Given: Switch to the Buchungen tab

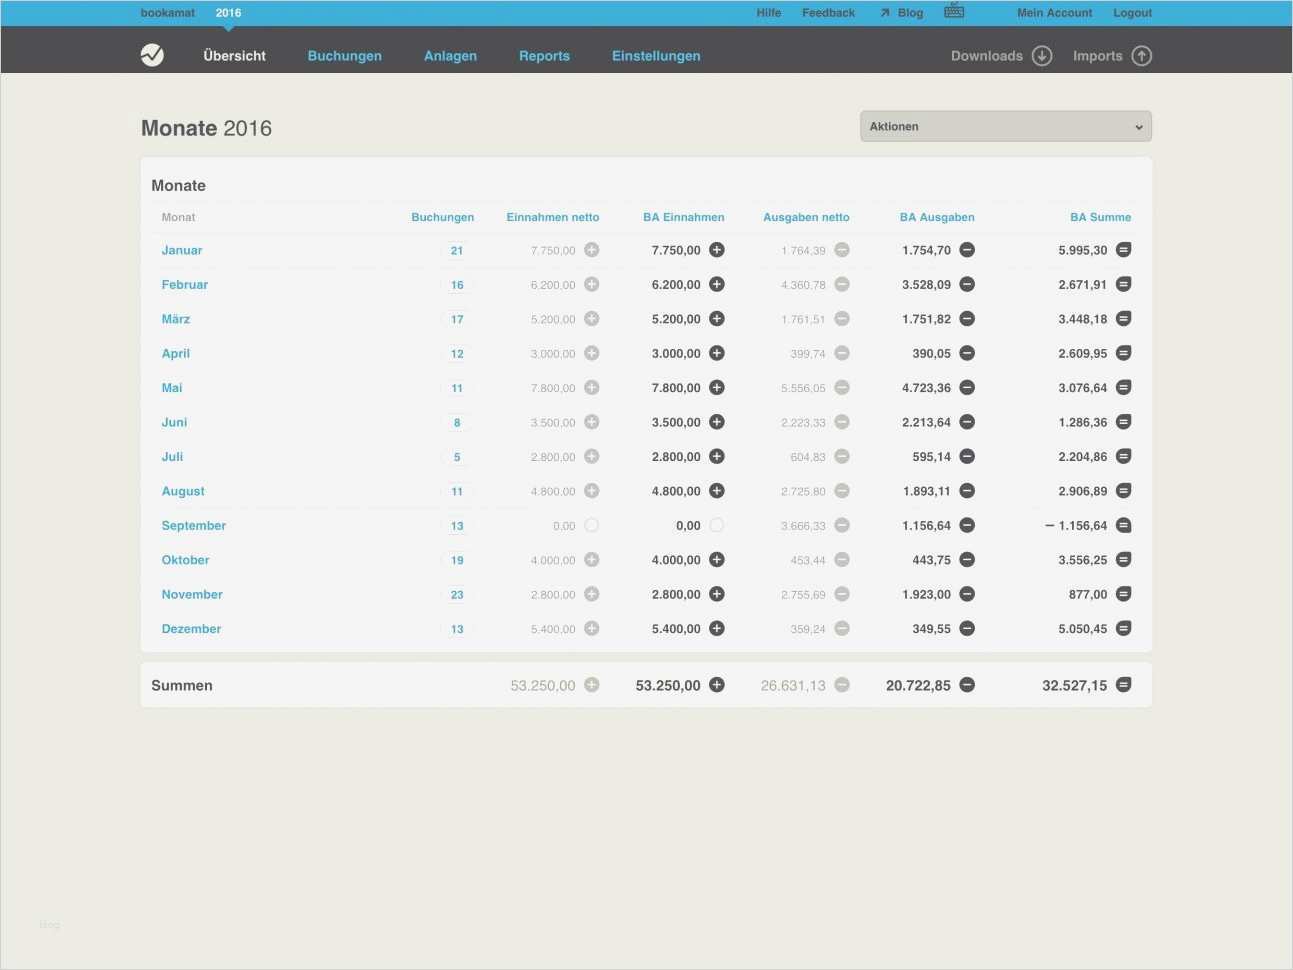Looking at the screenshot, I should coord(345,56).
